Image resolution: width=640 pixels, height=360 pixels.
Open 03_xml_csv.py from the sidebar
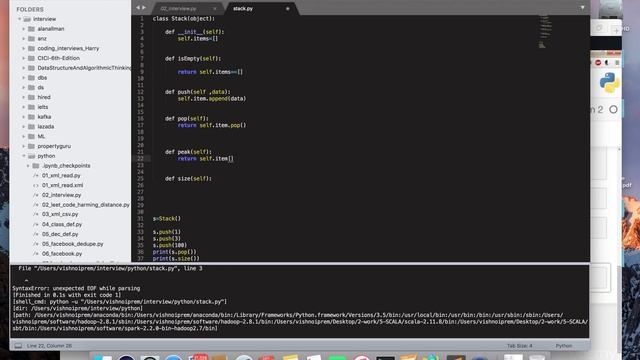click(x=60, y=214)
